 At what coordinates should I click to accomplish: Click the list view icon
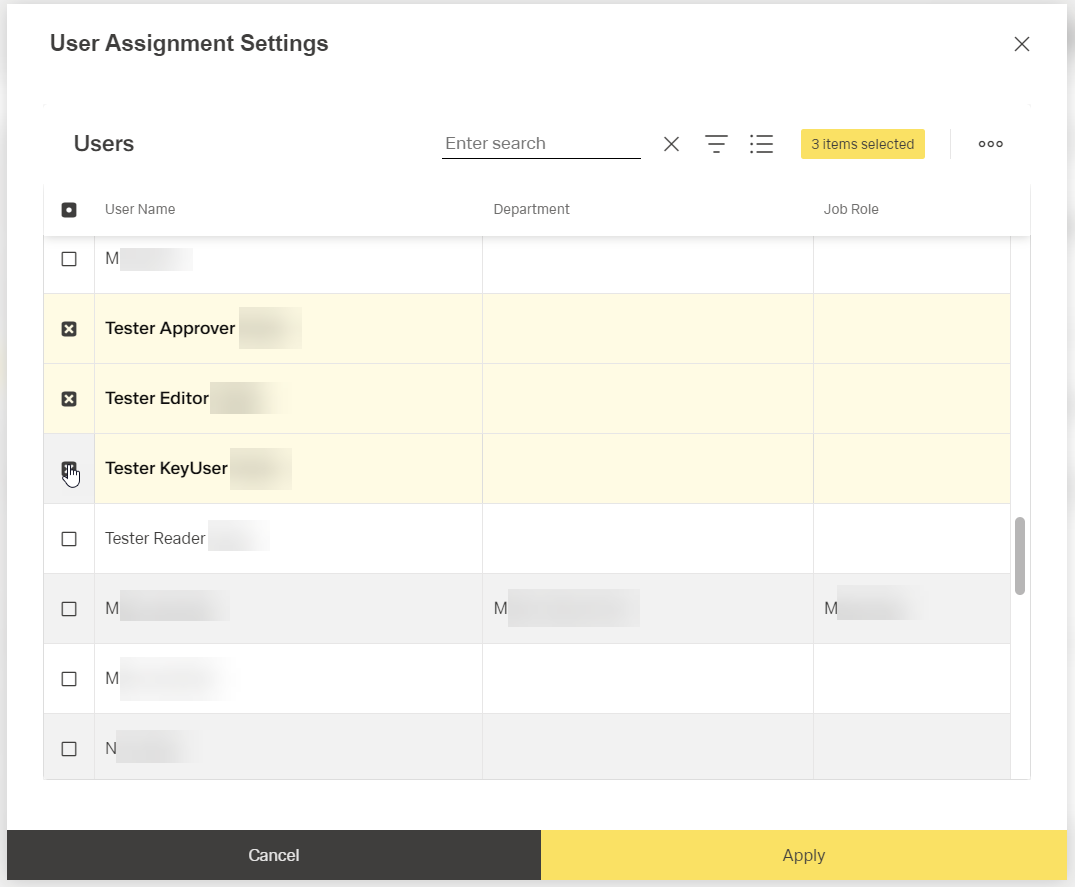pos(761,144)
